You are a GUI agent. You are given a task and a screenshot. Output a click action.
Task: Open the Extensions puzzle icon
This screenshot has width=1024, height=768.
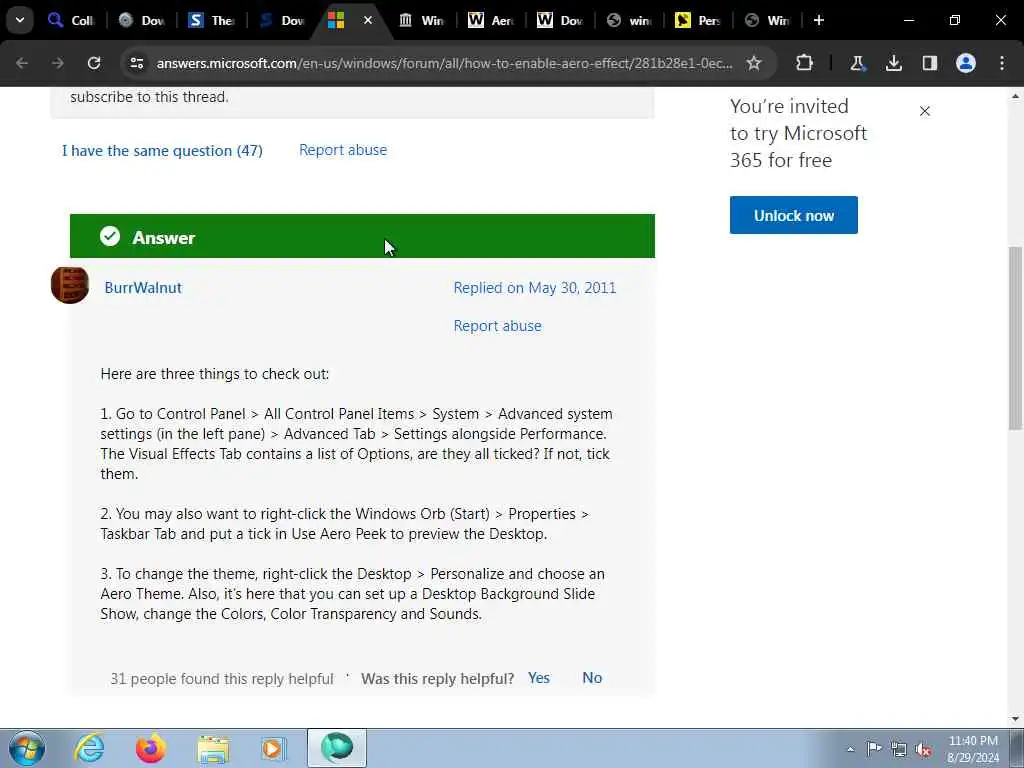(805, 63)
